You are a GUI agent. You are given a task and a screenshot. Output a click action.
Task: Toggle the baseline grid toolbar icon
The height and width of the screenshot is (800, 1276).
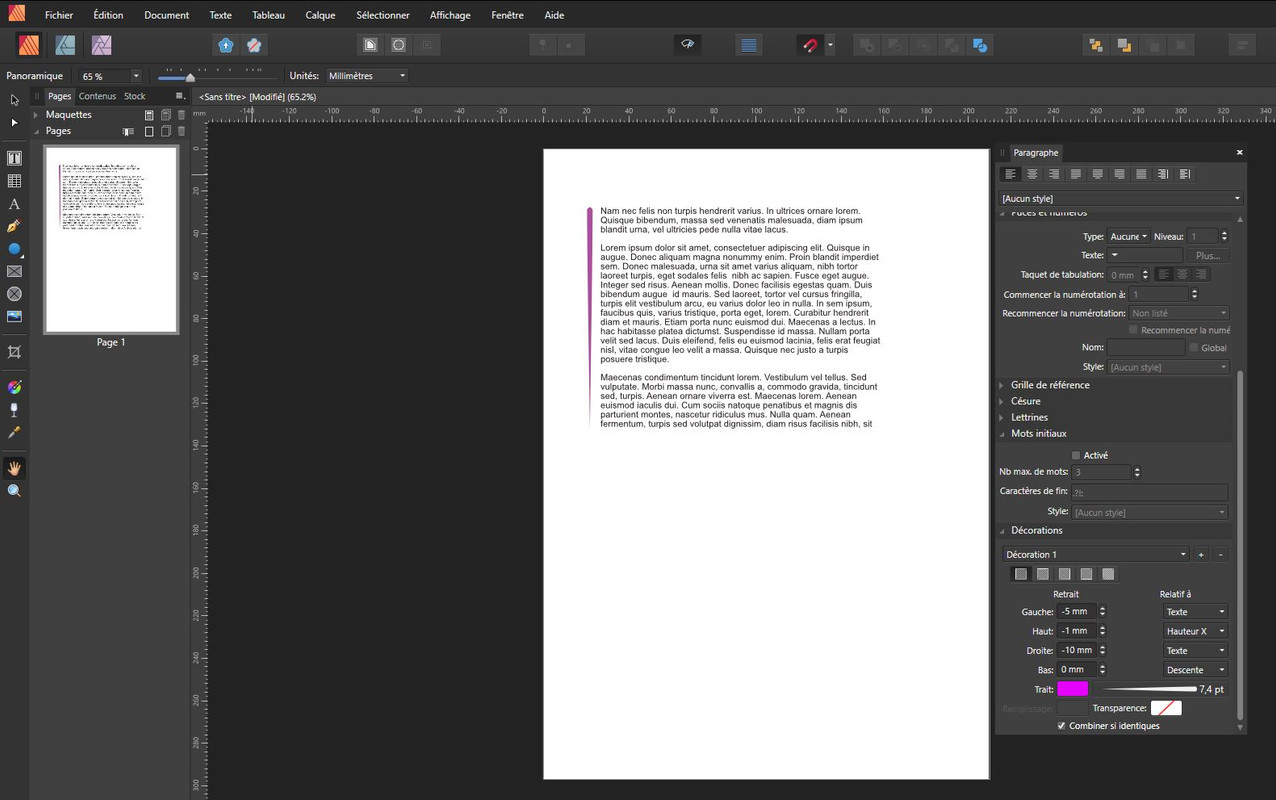click(x=748, y=45)
